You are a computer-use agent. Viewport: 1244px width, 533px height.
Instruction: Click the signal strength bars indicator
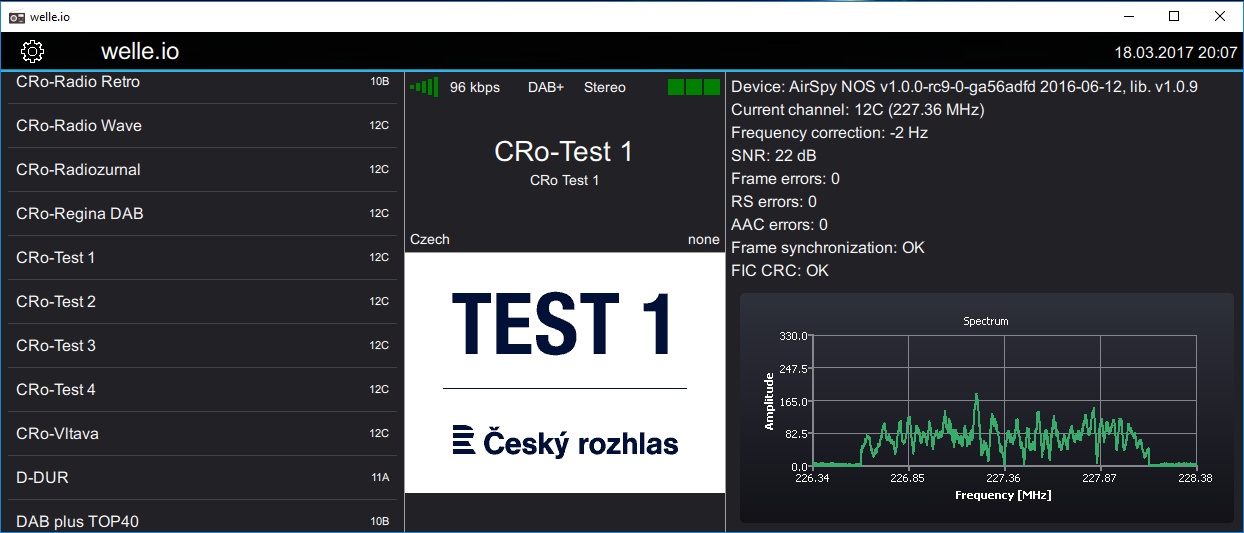(424, 87)
